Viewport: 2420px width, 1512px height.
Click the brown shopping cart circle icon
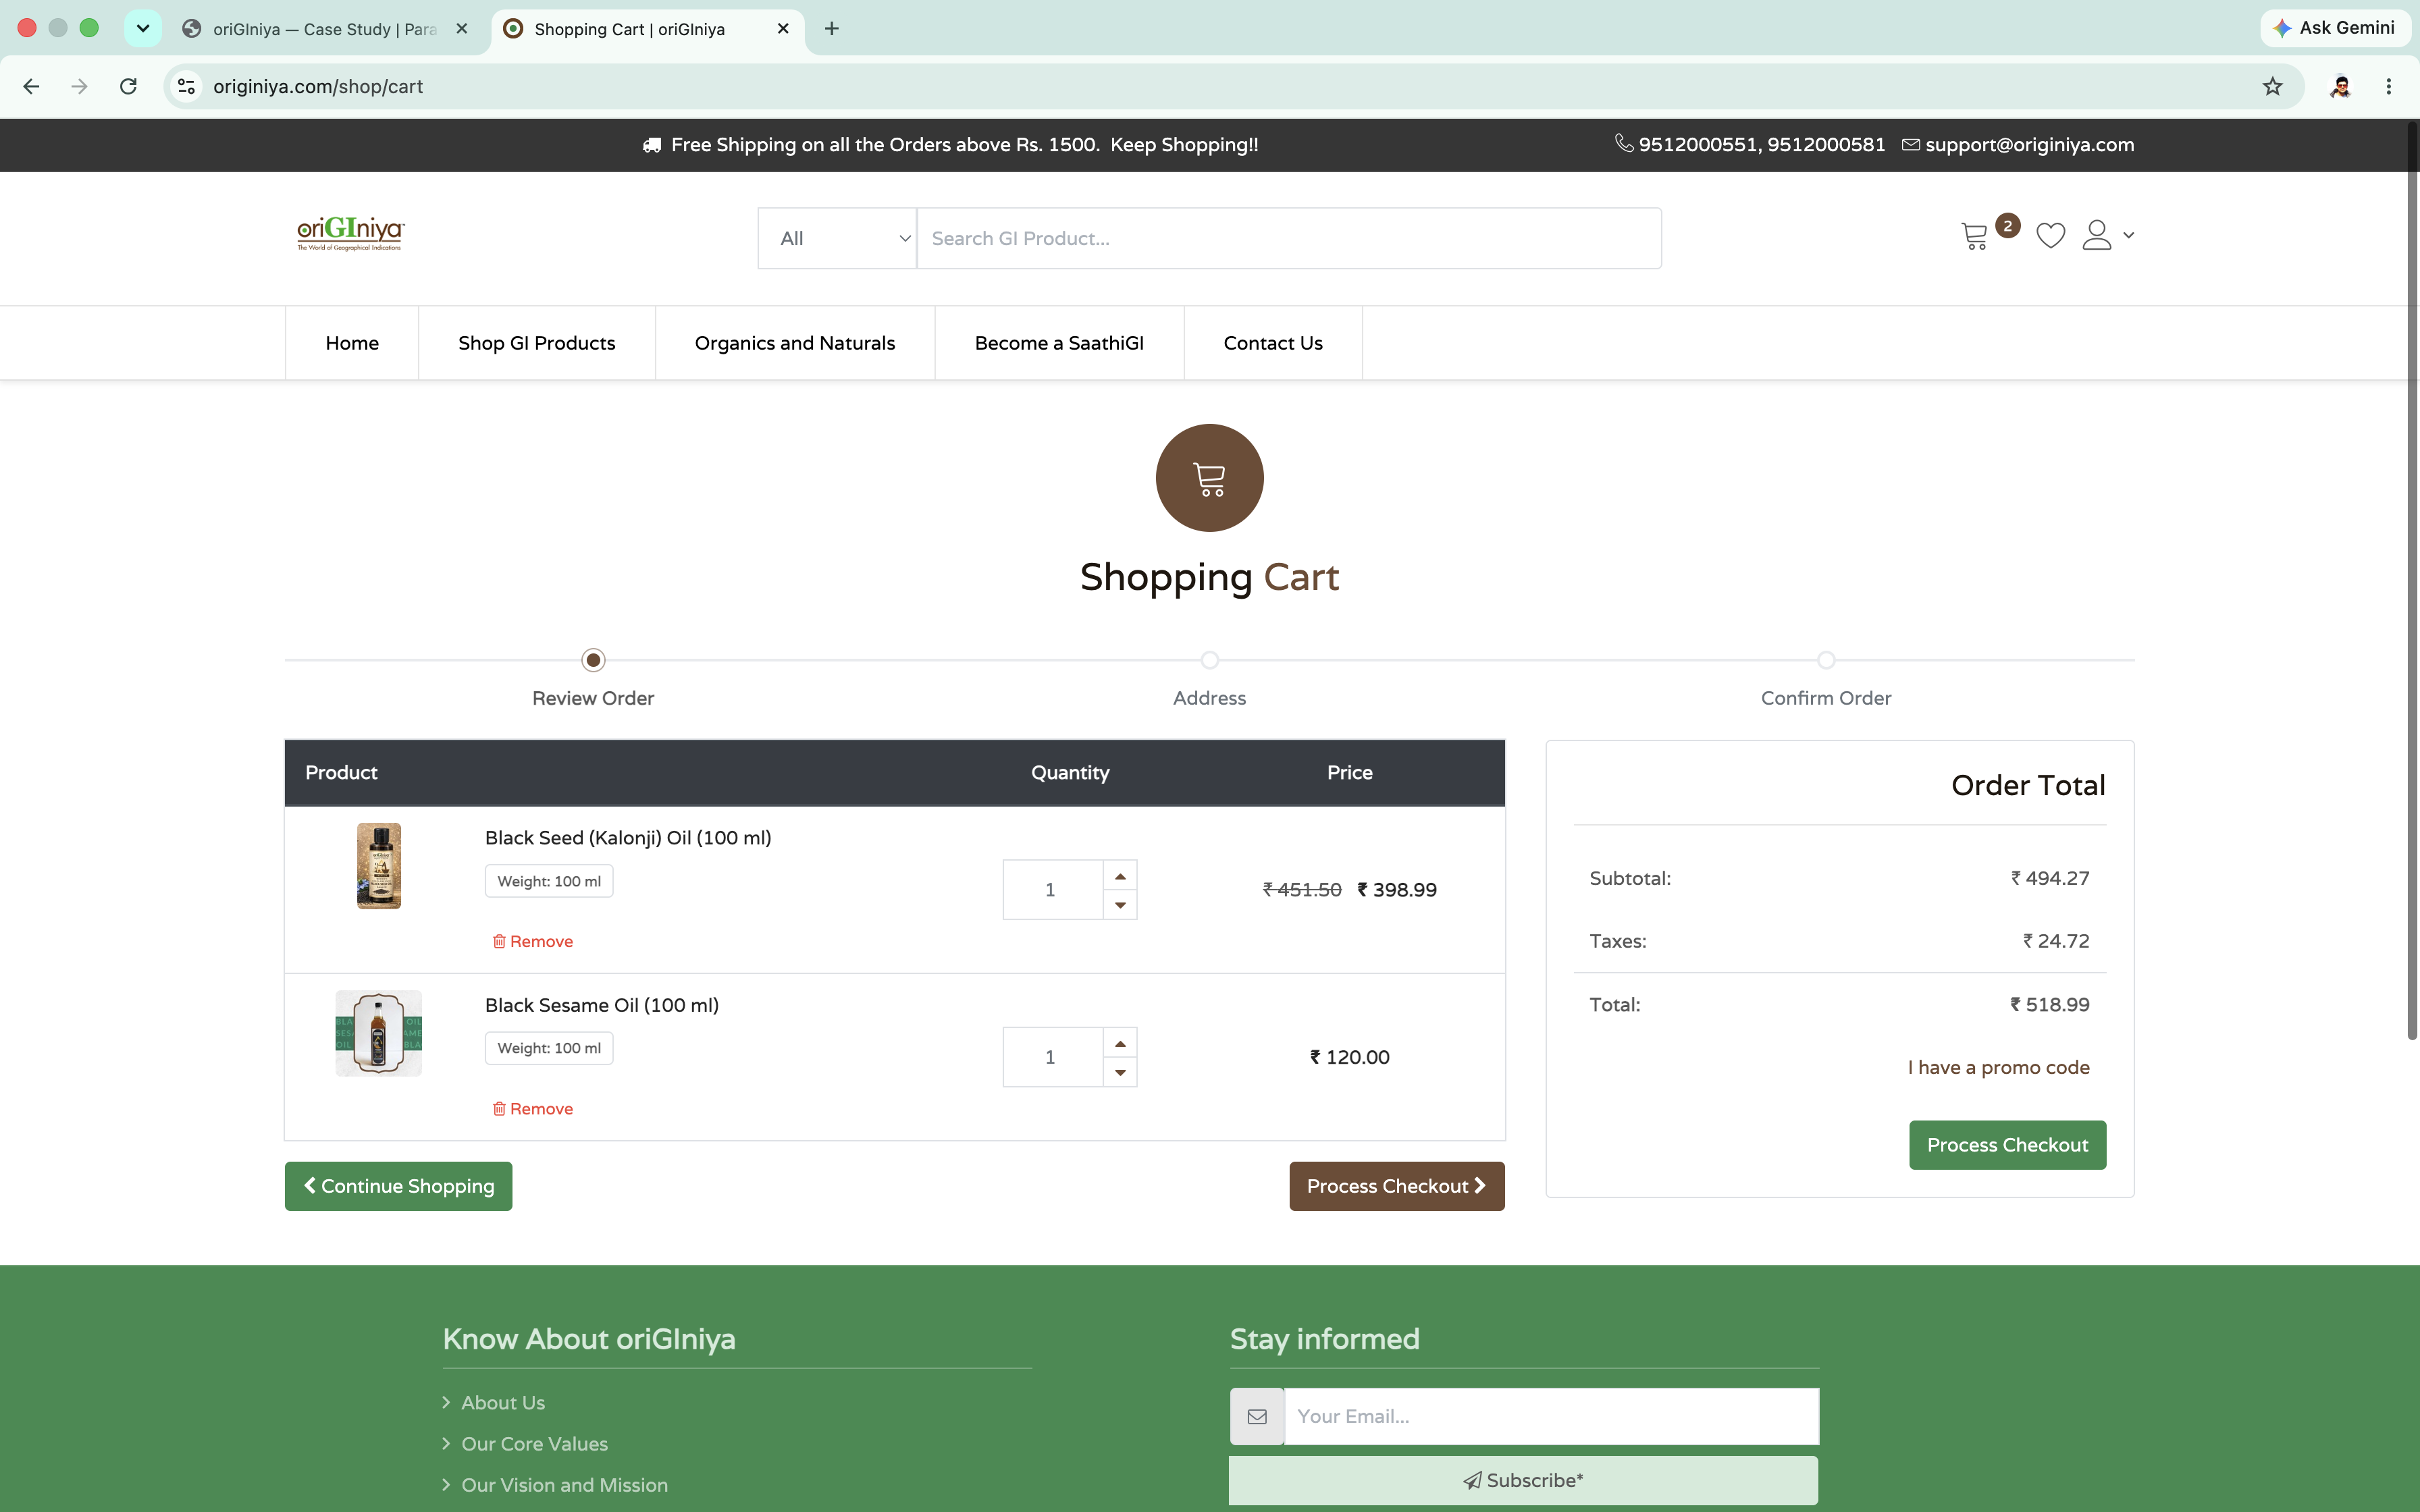(x=1209, y=478)
